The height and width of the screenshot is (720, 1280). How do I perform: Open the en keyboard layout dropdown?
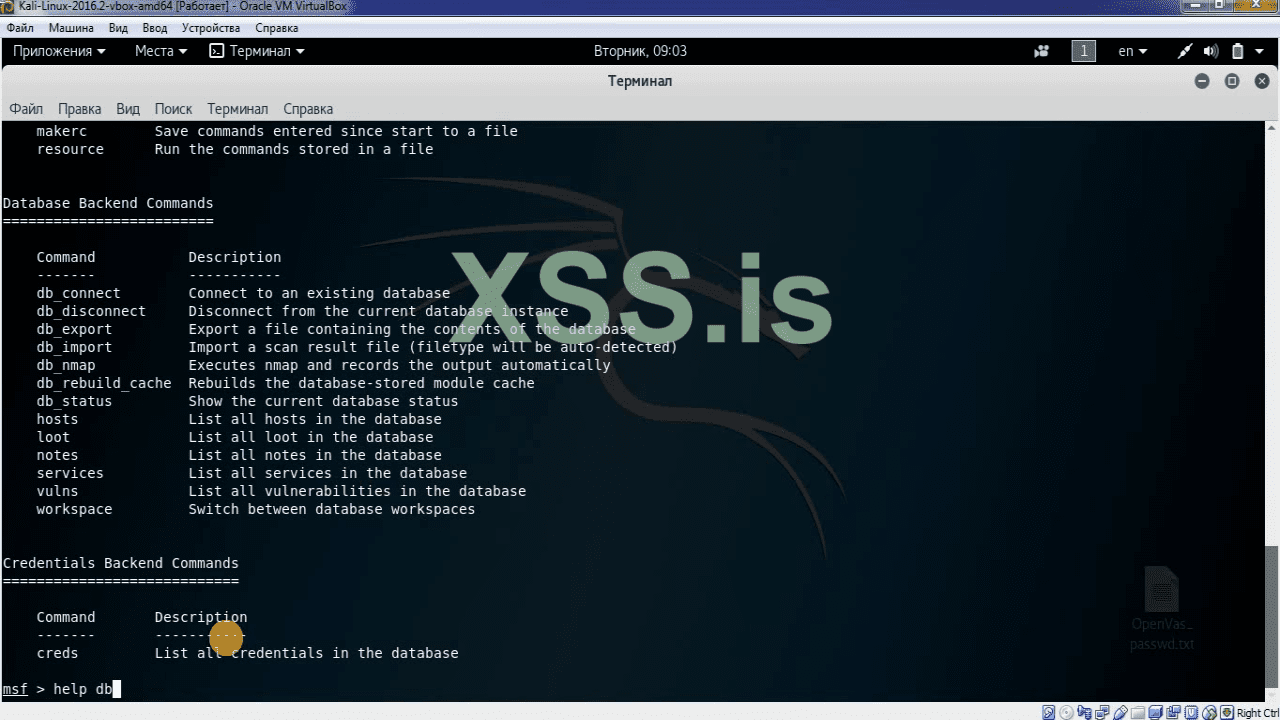1132,51
